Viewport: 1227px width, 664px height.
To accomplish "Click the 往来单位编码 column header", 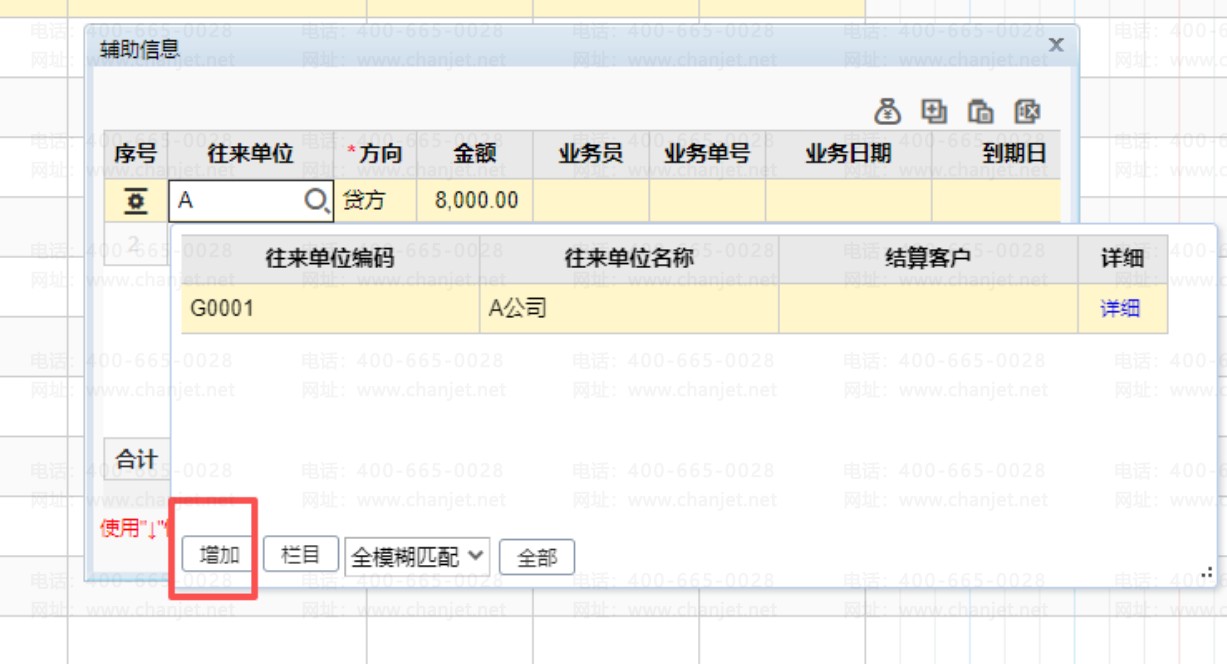I will pos(330,259).
